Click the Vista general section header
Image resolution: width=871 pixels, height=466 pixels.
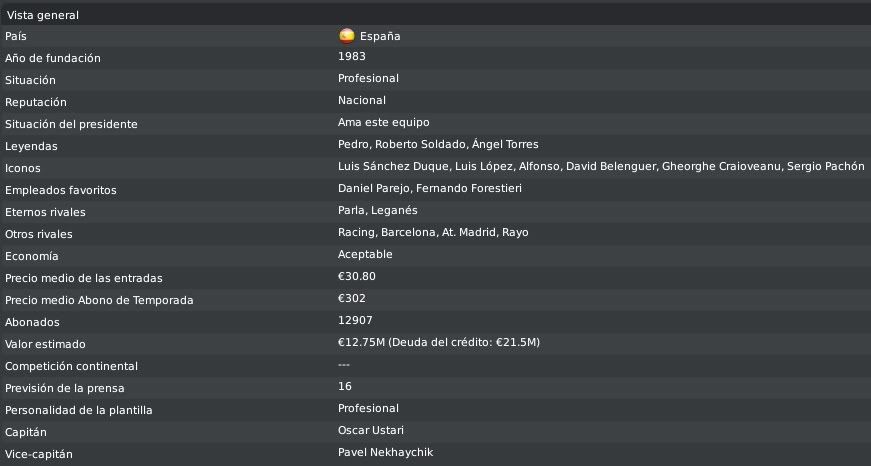tap(436, 15)
